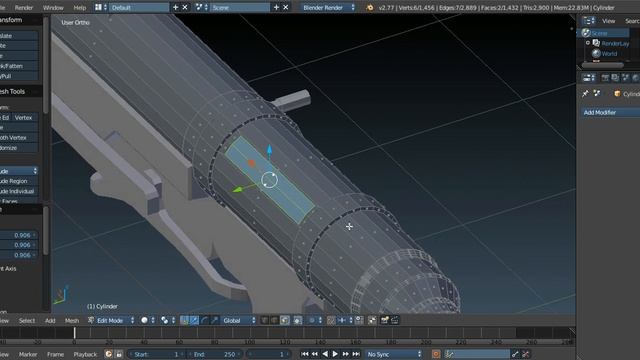
Task: Switch to face select mode
Action: 285,320
